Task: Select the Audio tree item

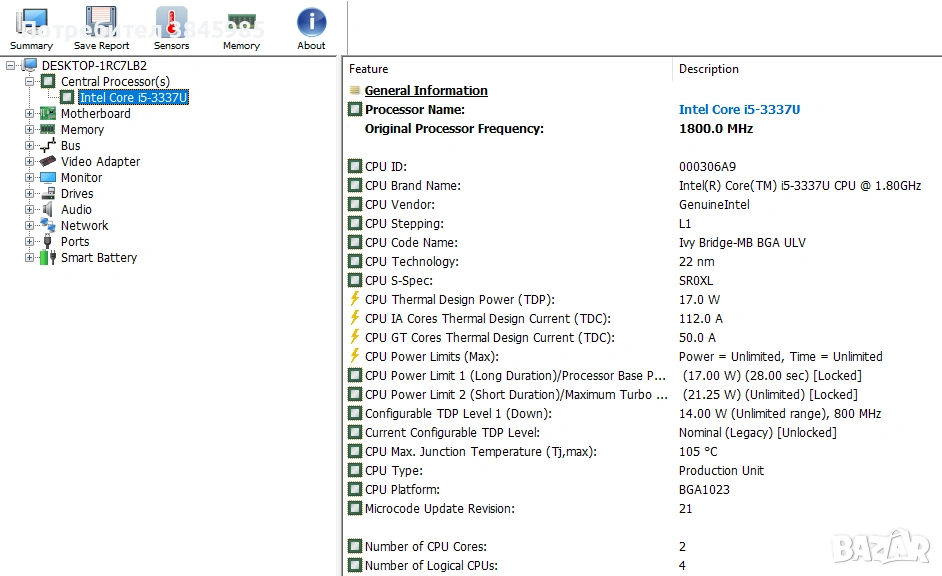Action: (x=76, y=210)
